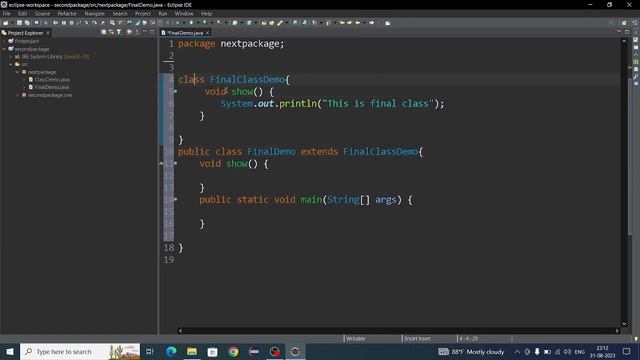
Task: Expand the ClassDemo.java node
Action: coord(24,80)
